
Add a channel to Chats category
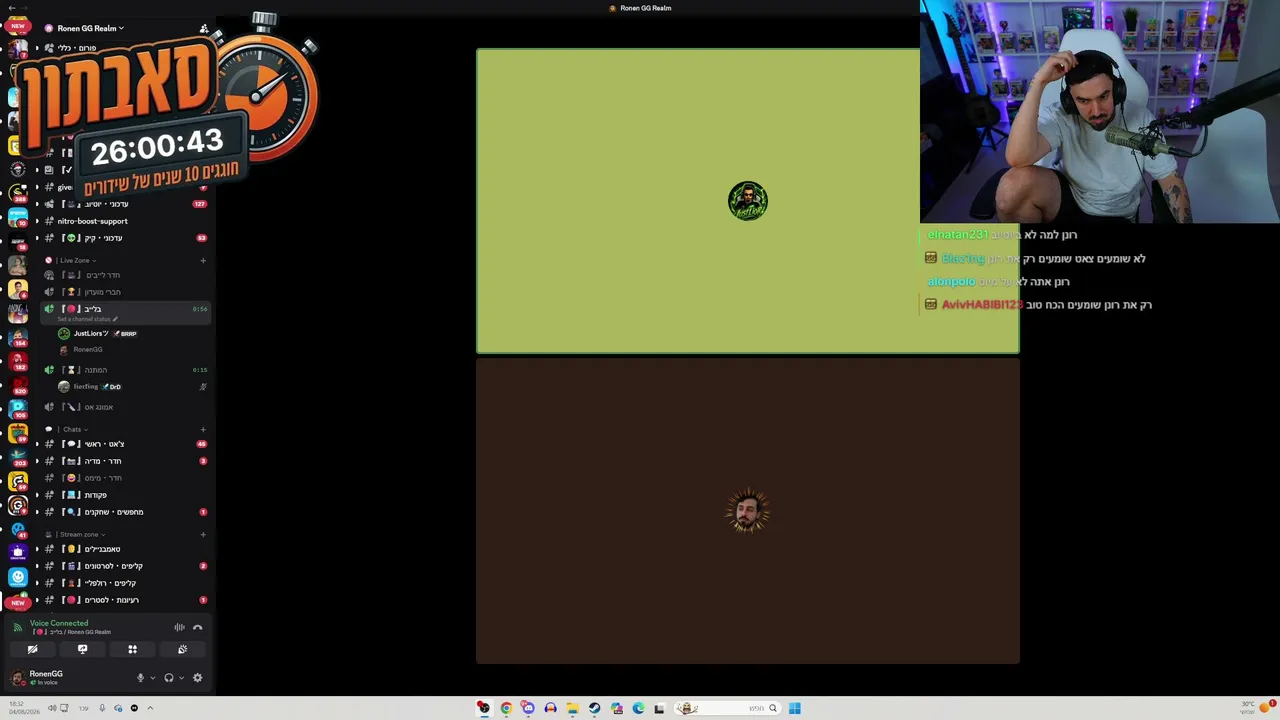click(x=203, y=429)
